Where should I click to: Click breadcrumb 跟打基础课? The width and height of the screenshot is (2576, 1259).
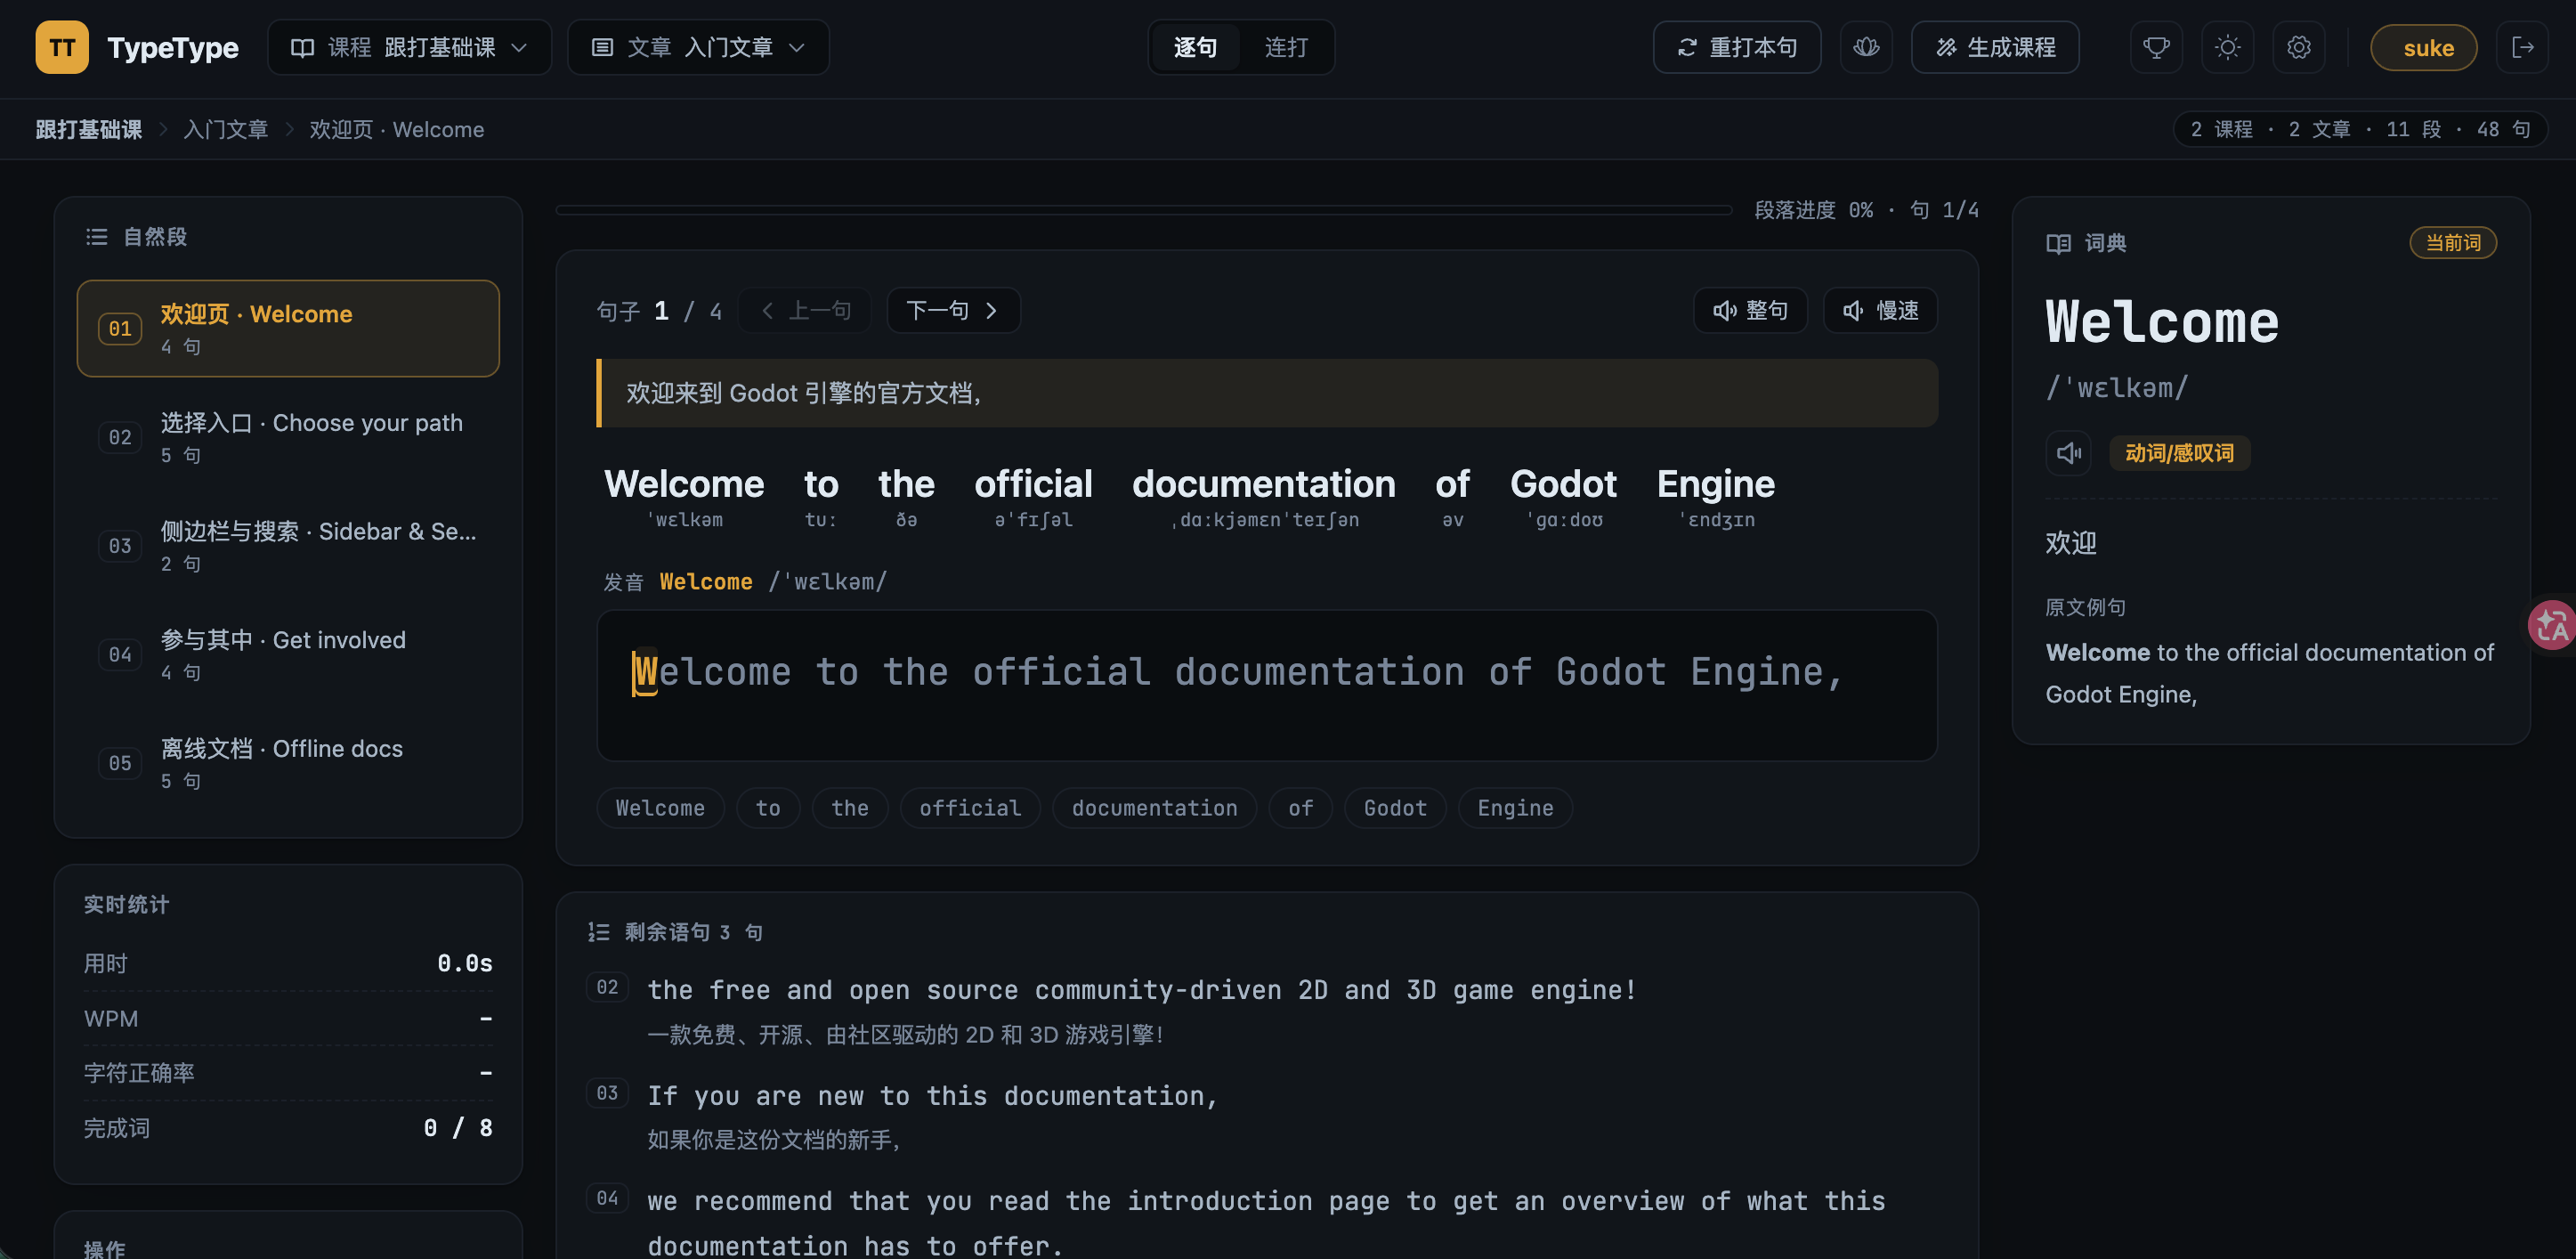coord(89,129)
